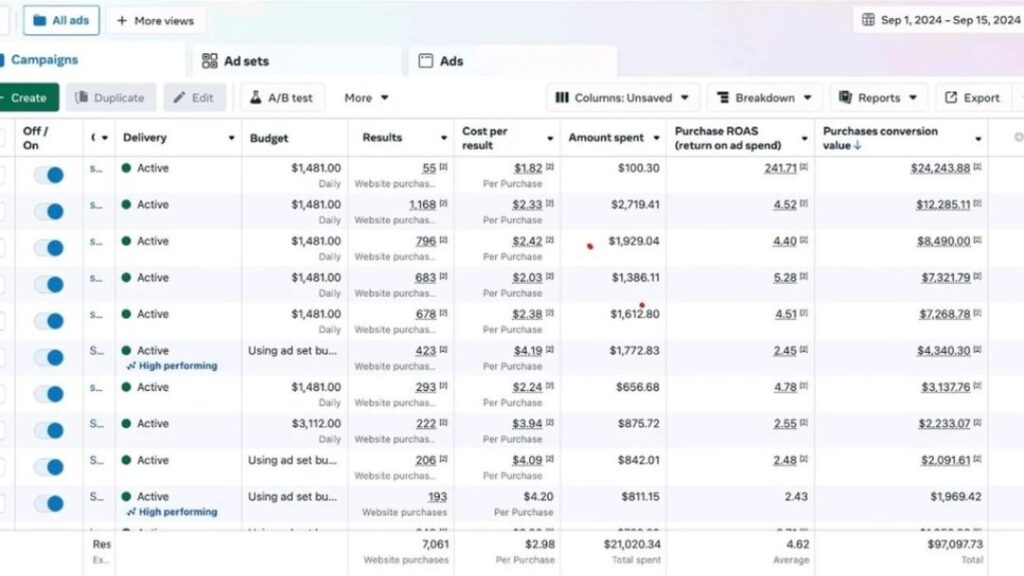
Task: Toggle off campaign with 678 results
Action: tap(49, 321)
